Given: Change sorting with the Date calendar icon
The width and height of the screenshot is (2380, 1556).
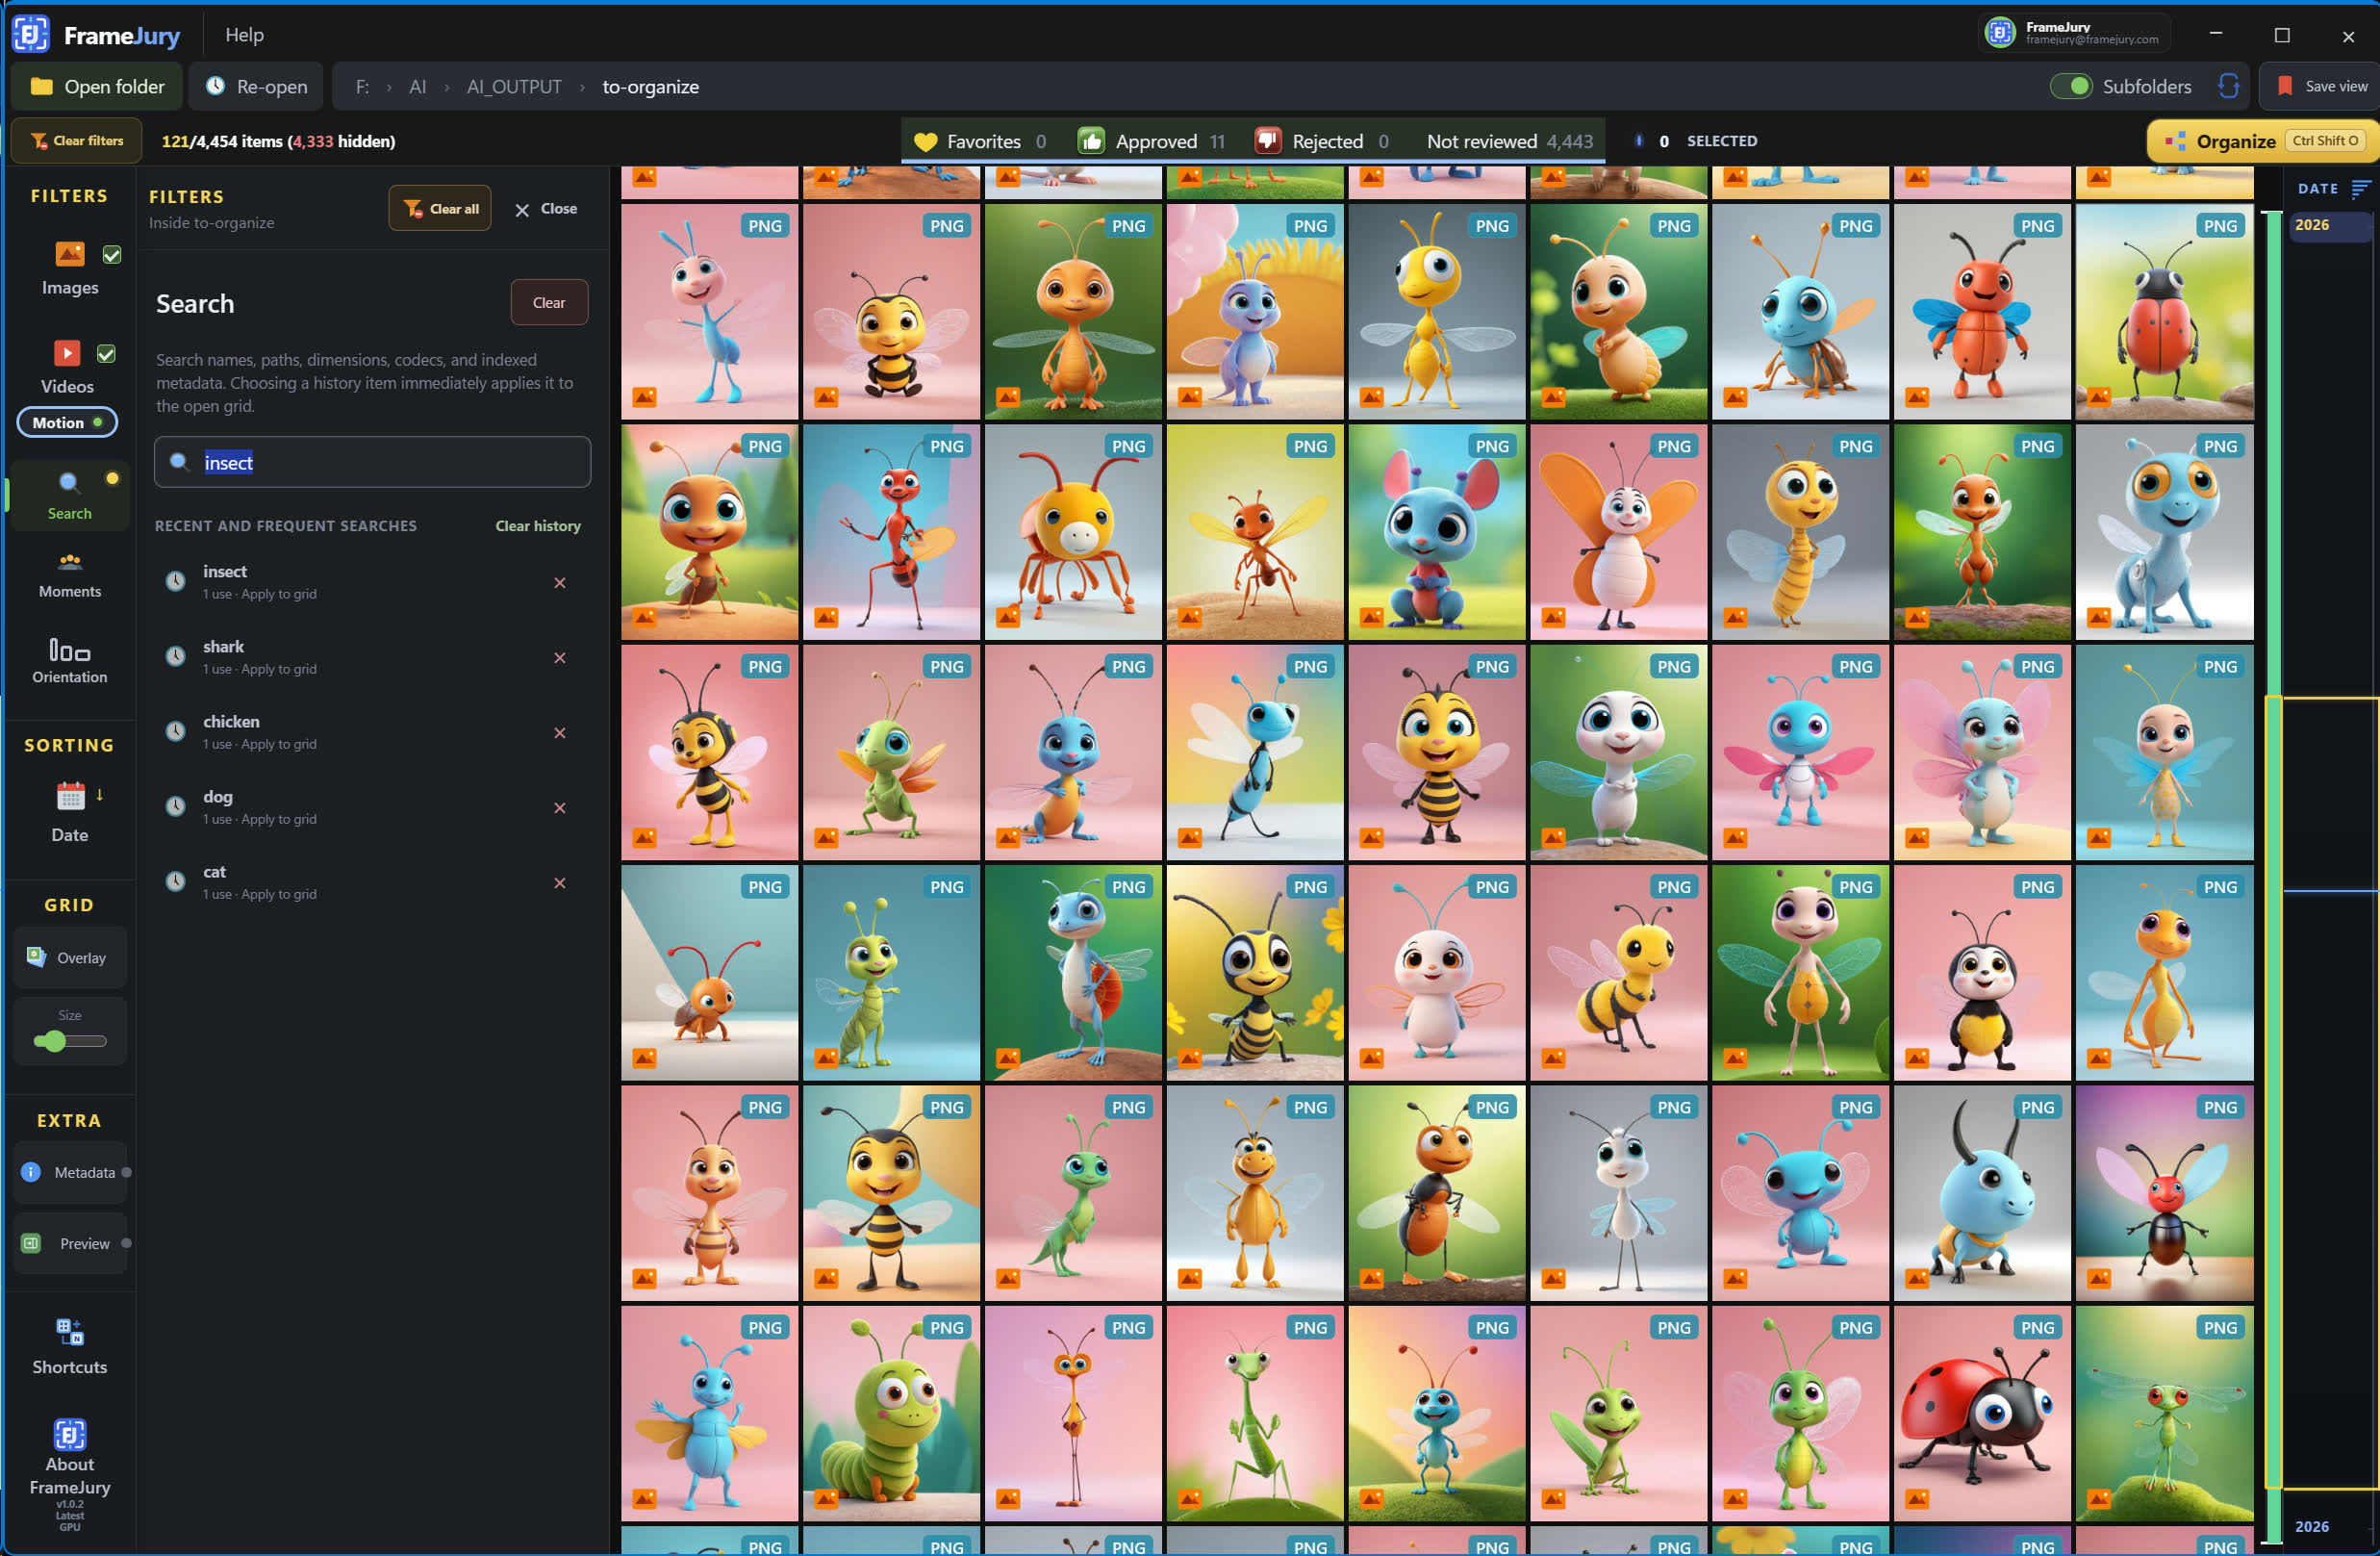Looking at the screenshot, I should pyautogui.click(x=70, y=796).
